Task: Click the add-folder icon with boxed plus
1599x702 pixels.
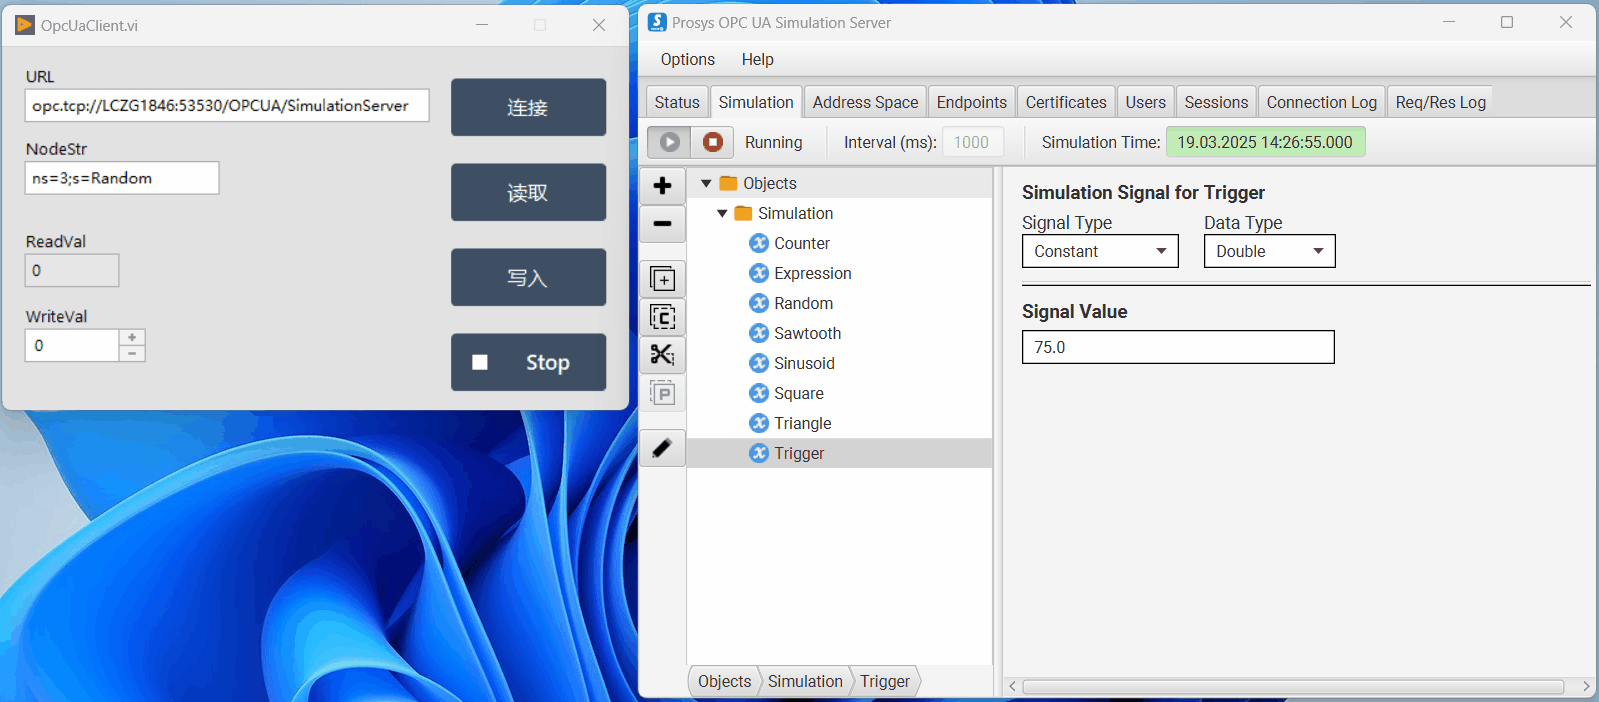Action: point(662,279)
